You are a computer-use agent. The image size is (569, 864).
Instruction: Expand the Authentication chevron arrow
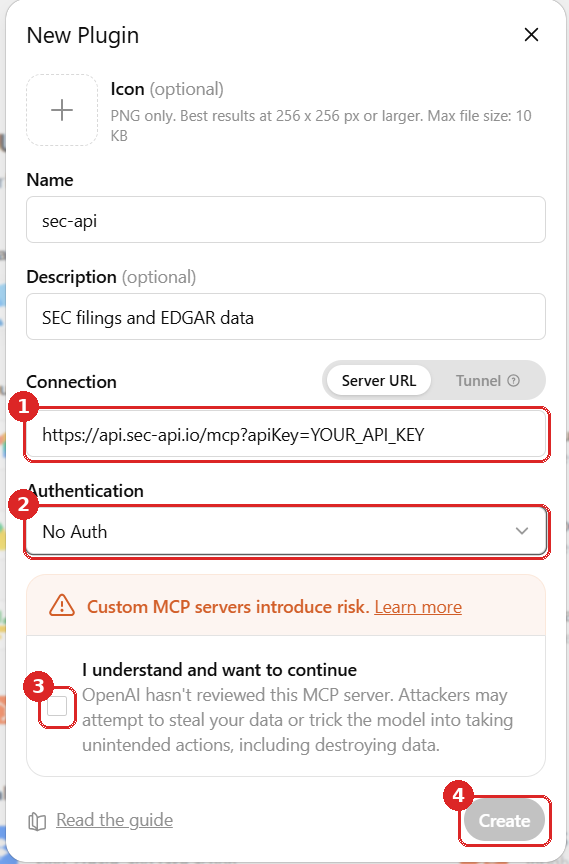[x=522, y=531]
